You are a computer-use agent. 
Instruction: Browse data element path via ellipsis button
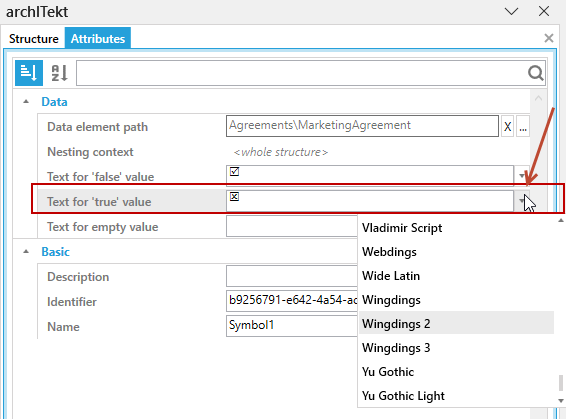523,127
